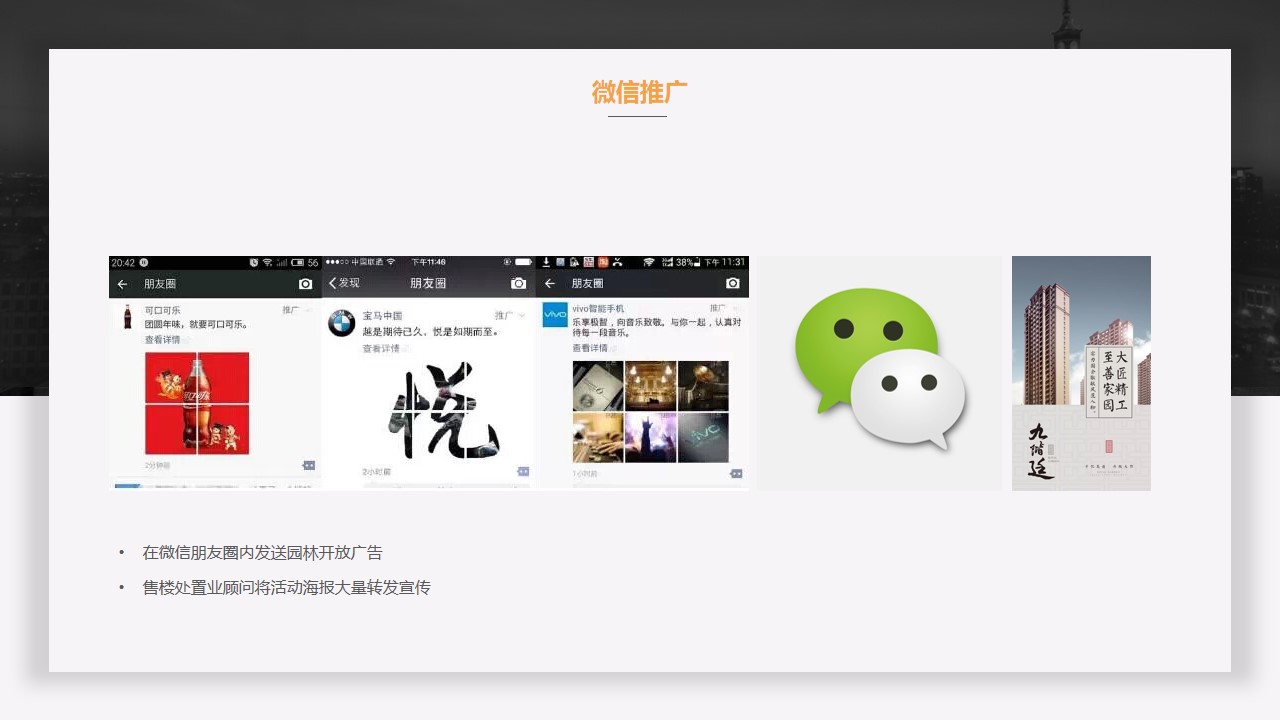
Task: Click the BMW logo avatar
Action: pyautogui.click(x=342, y=323)
